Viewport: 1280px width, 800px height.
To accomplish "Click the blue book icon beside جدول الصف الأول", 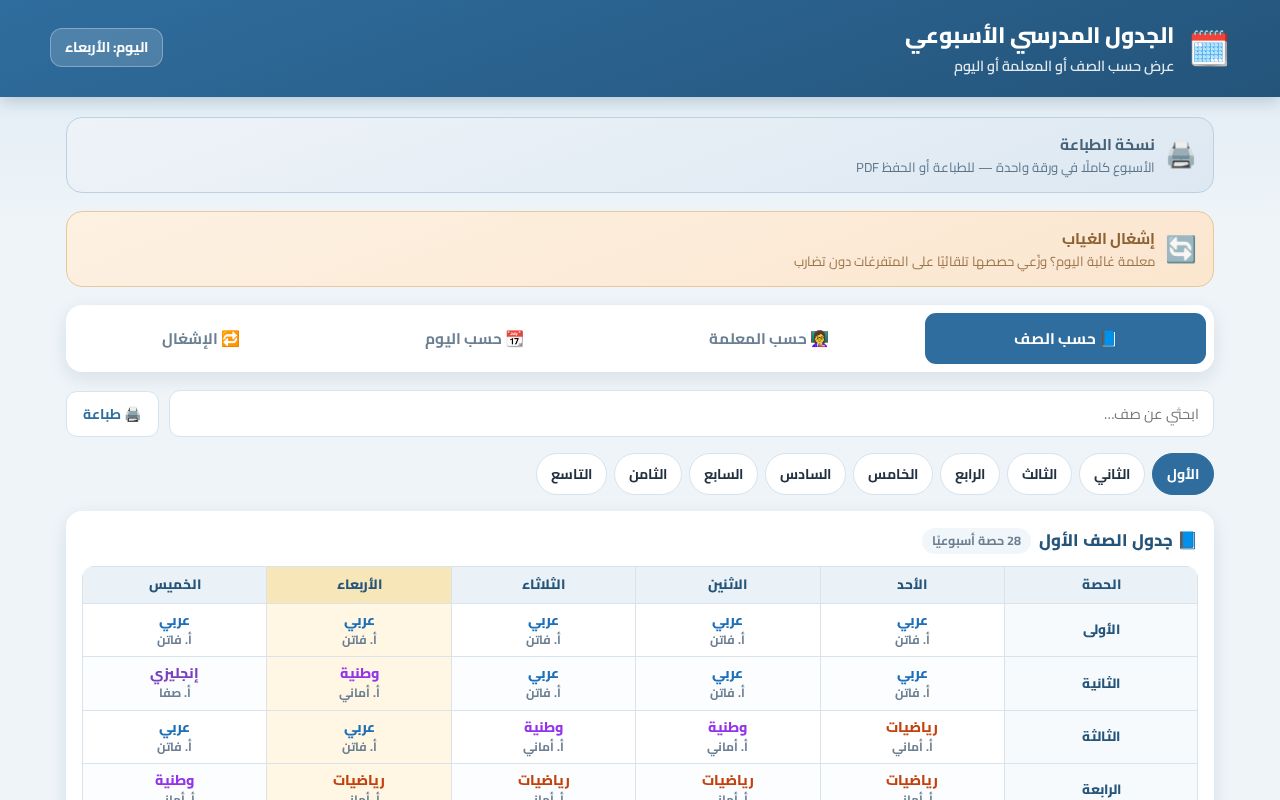I will [x=1187, y=541].
